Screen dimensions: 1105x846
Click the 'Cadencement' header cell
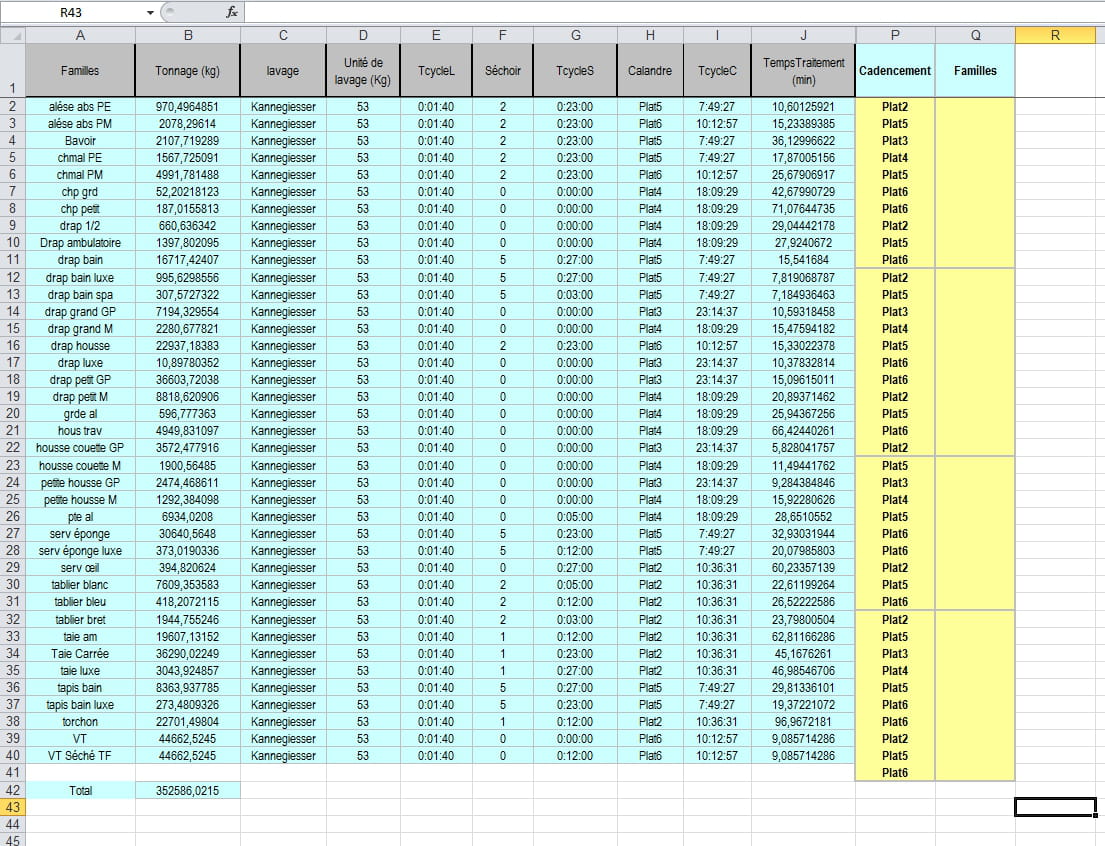click(x=895, y=70)
